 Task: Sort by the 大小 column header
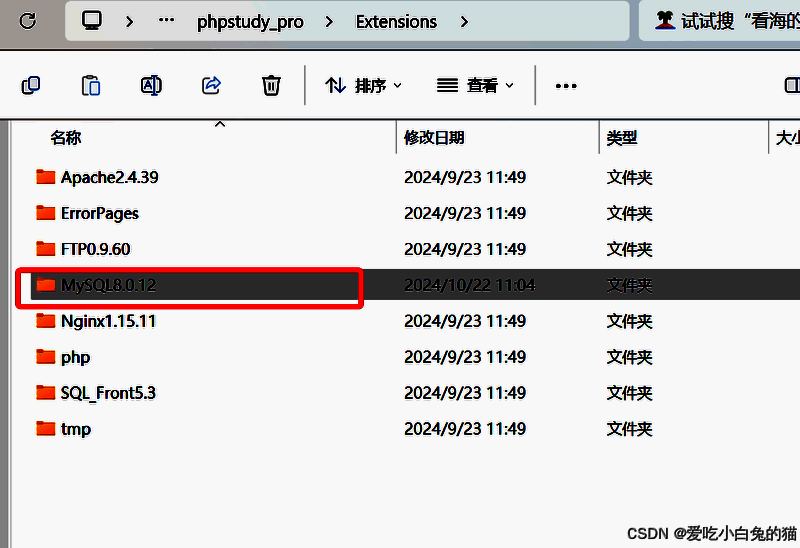point(787,138)
